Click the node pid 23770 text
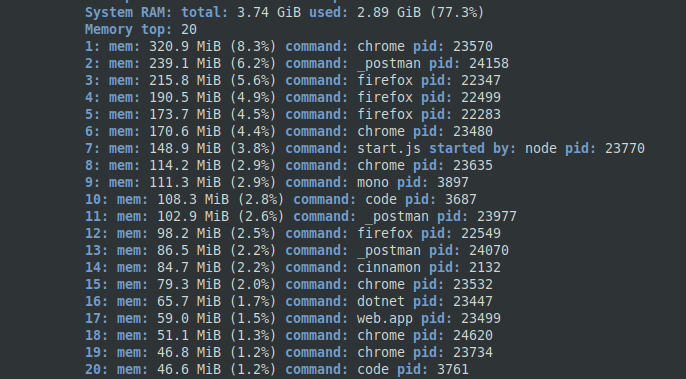The height and width of the screenshot is (379, 686). (x=585, y=148)
